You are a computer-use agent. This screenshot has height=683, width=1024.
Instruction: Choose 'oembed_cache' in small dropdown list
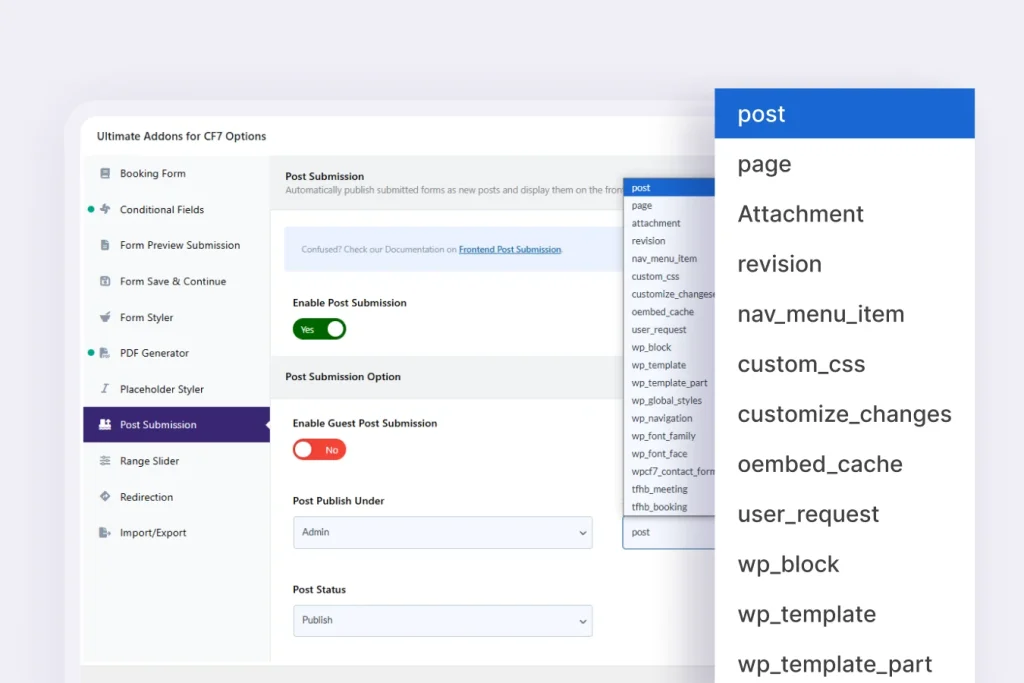click(669, 311)
